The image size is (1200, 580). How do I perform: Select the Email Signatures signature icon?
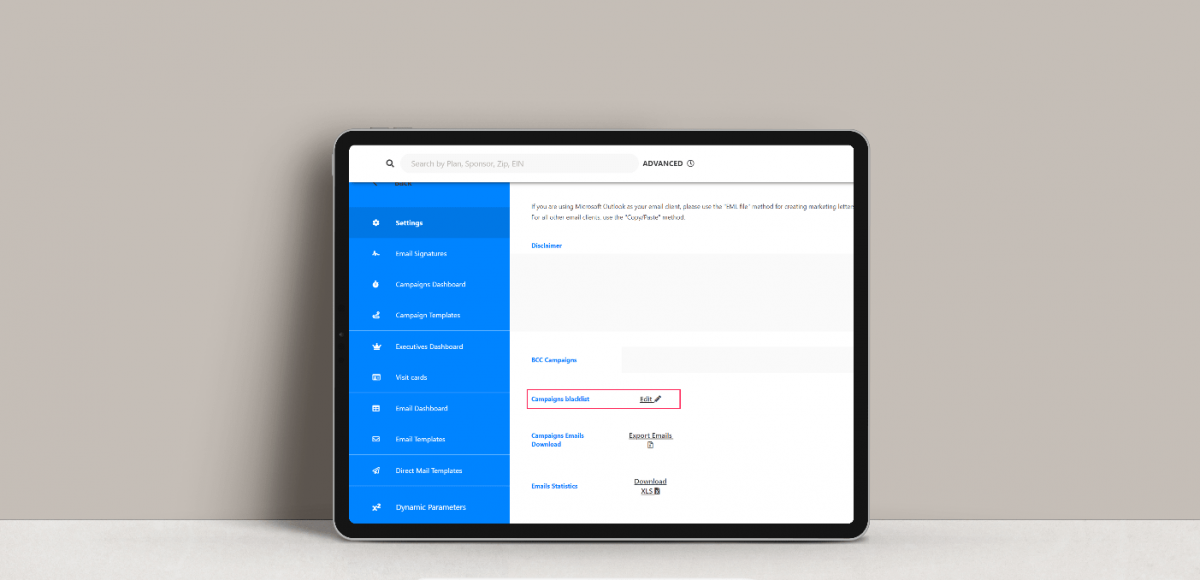tap(376, 254)
